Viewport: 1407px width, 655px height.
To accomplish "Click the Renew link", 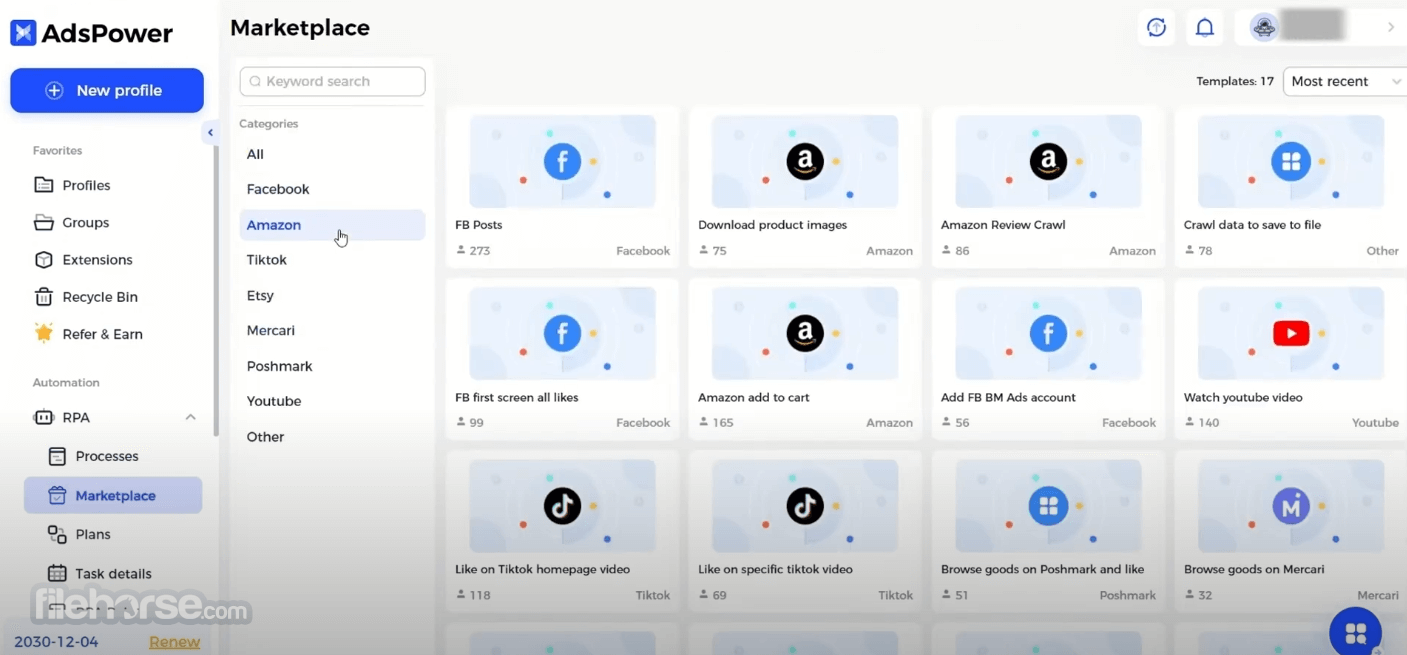I will 175,642.
